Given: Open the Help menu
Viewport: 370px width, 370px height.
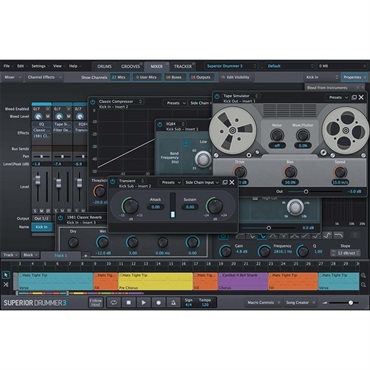Looking at the screenshot, I should (x=74, y=66).
